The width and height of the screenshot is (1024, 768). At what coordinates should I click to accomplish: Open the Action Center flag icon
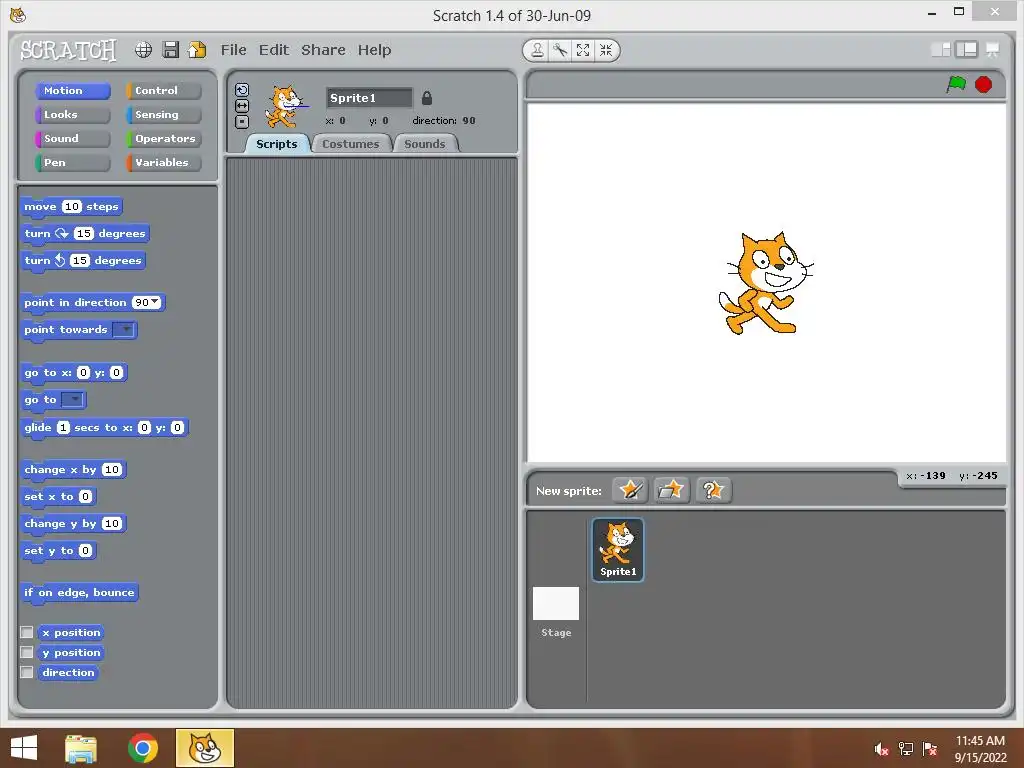pyautogui.click(x=930, y=749)
